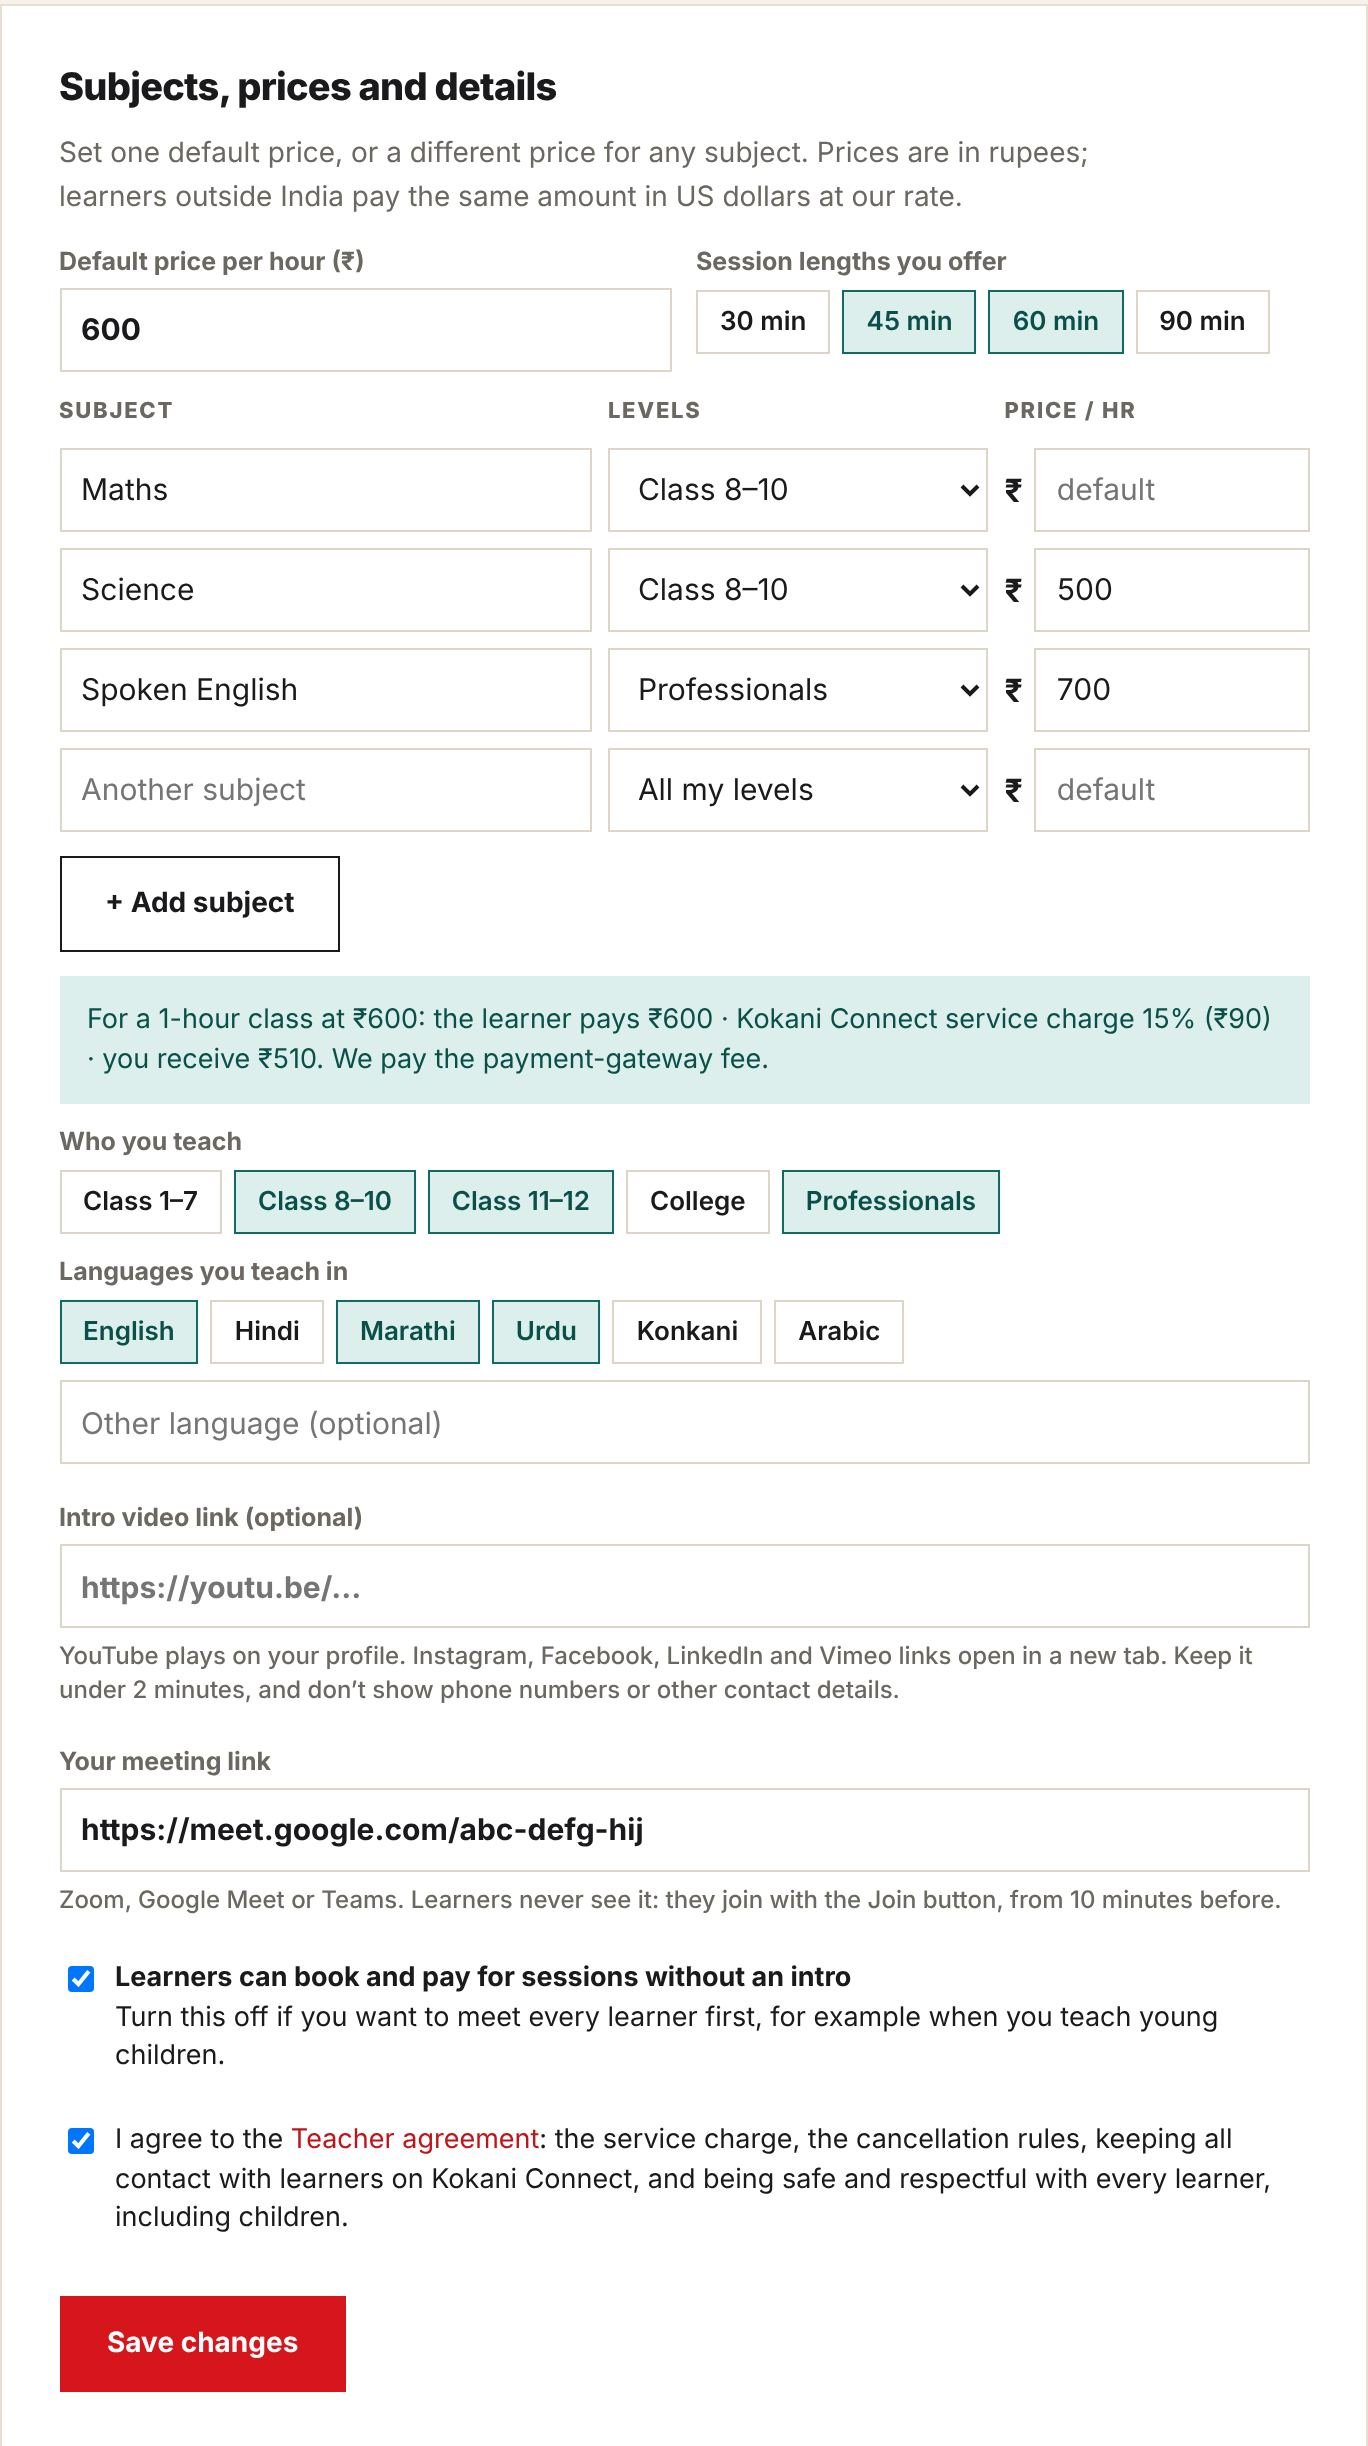This screenshot has height=2446, width=1368.
Task: Deselect Marathi as a teaching language
Action: [x=408, y=1332]
